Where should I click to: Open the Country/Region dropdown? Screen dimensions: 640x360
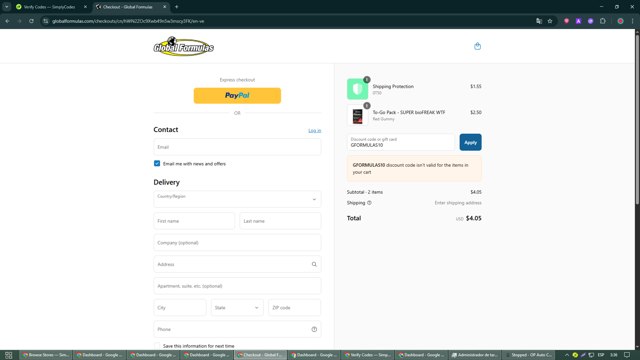click(237, 199)
